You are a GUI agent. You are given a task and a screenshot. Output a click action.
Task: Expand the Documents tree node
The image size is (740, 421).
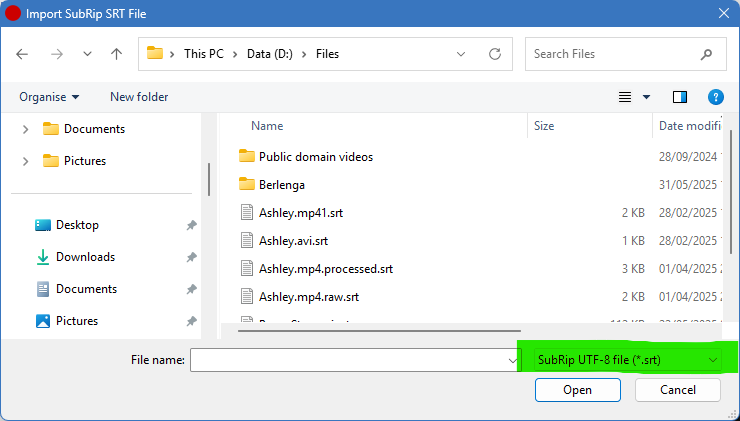point(25,129)
